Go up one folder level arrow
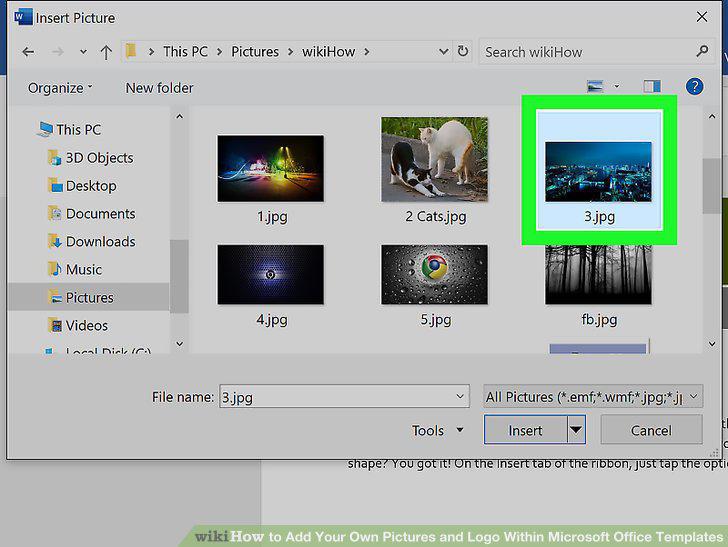Image resolution: width=728 pixels, height=547 pixels. (106, 52)
